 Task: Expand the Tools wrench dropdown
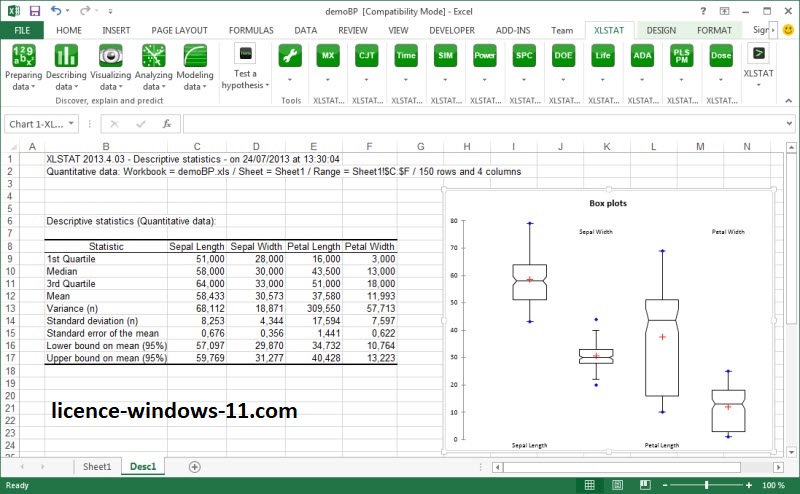click(291, 78)
